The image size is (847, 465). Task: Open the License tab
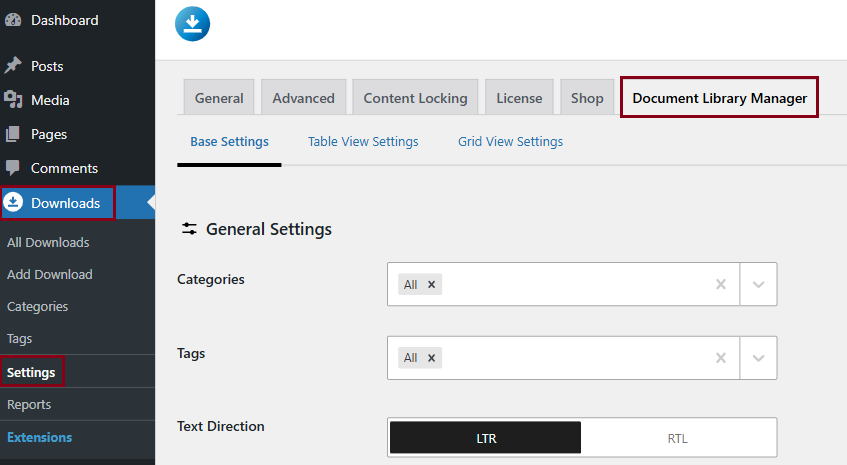coord(519,98)
